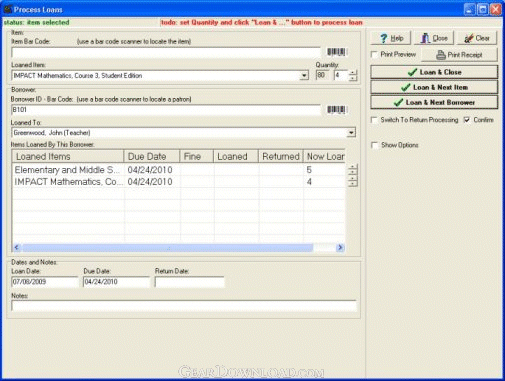Clear the form with the Clear button
The image size is (505, 381).
tap(477, 38)
